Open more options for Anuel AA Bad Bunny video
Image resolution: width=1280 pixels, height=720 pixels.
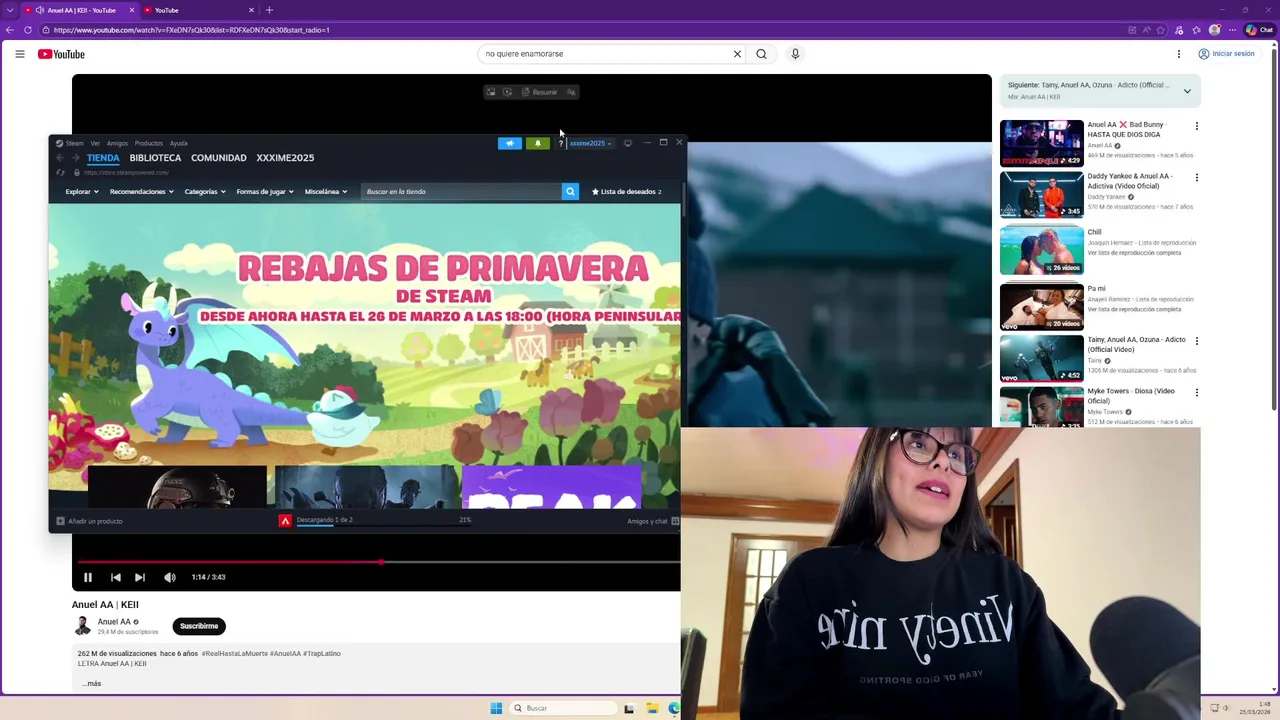[1196, 126]
